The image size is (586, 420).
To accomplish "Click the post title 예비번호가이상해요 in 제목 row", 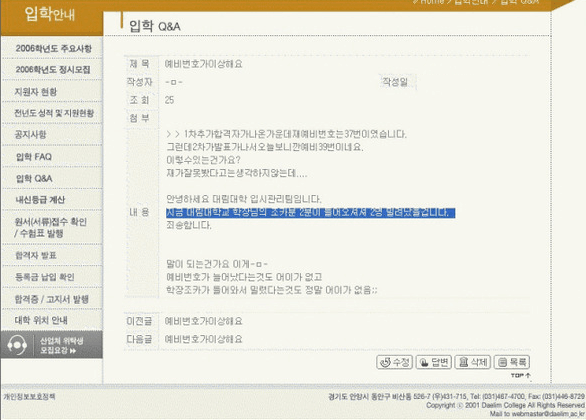I will pyautogui.click(x=204, y=64).
